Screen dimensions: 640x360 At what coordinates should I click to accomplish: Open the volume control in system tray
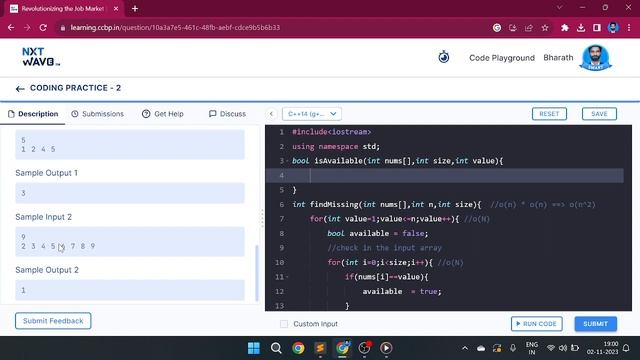563,348
